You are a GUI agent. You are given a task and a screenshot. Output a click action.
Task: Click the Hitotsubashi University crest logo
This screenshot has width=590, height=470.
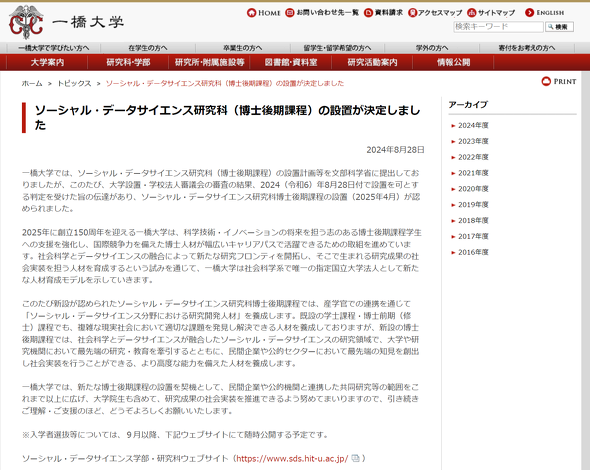[26, 23]
